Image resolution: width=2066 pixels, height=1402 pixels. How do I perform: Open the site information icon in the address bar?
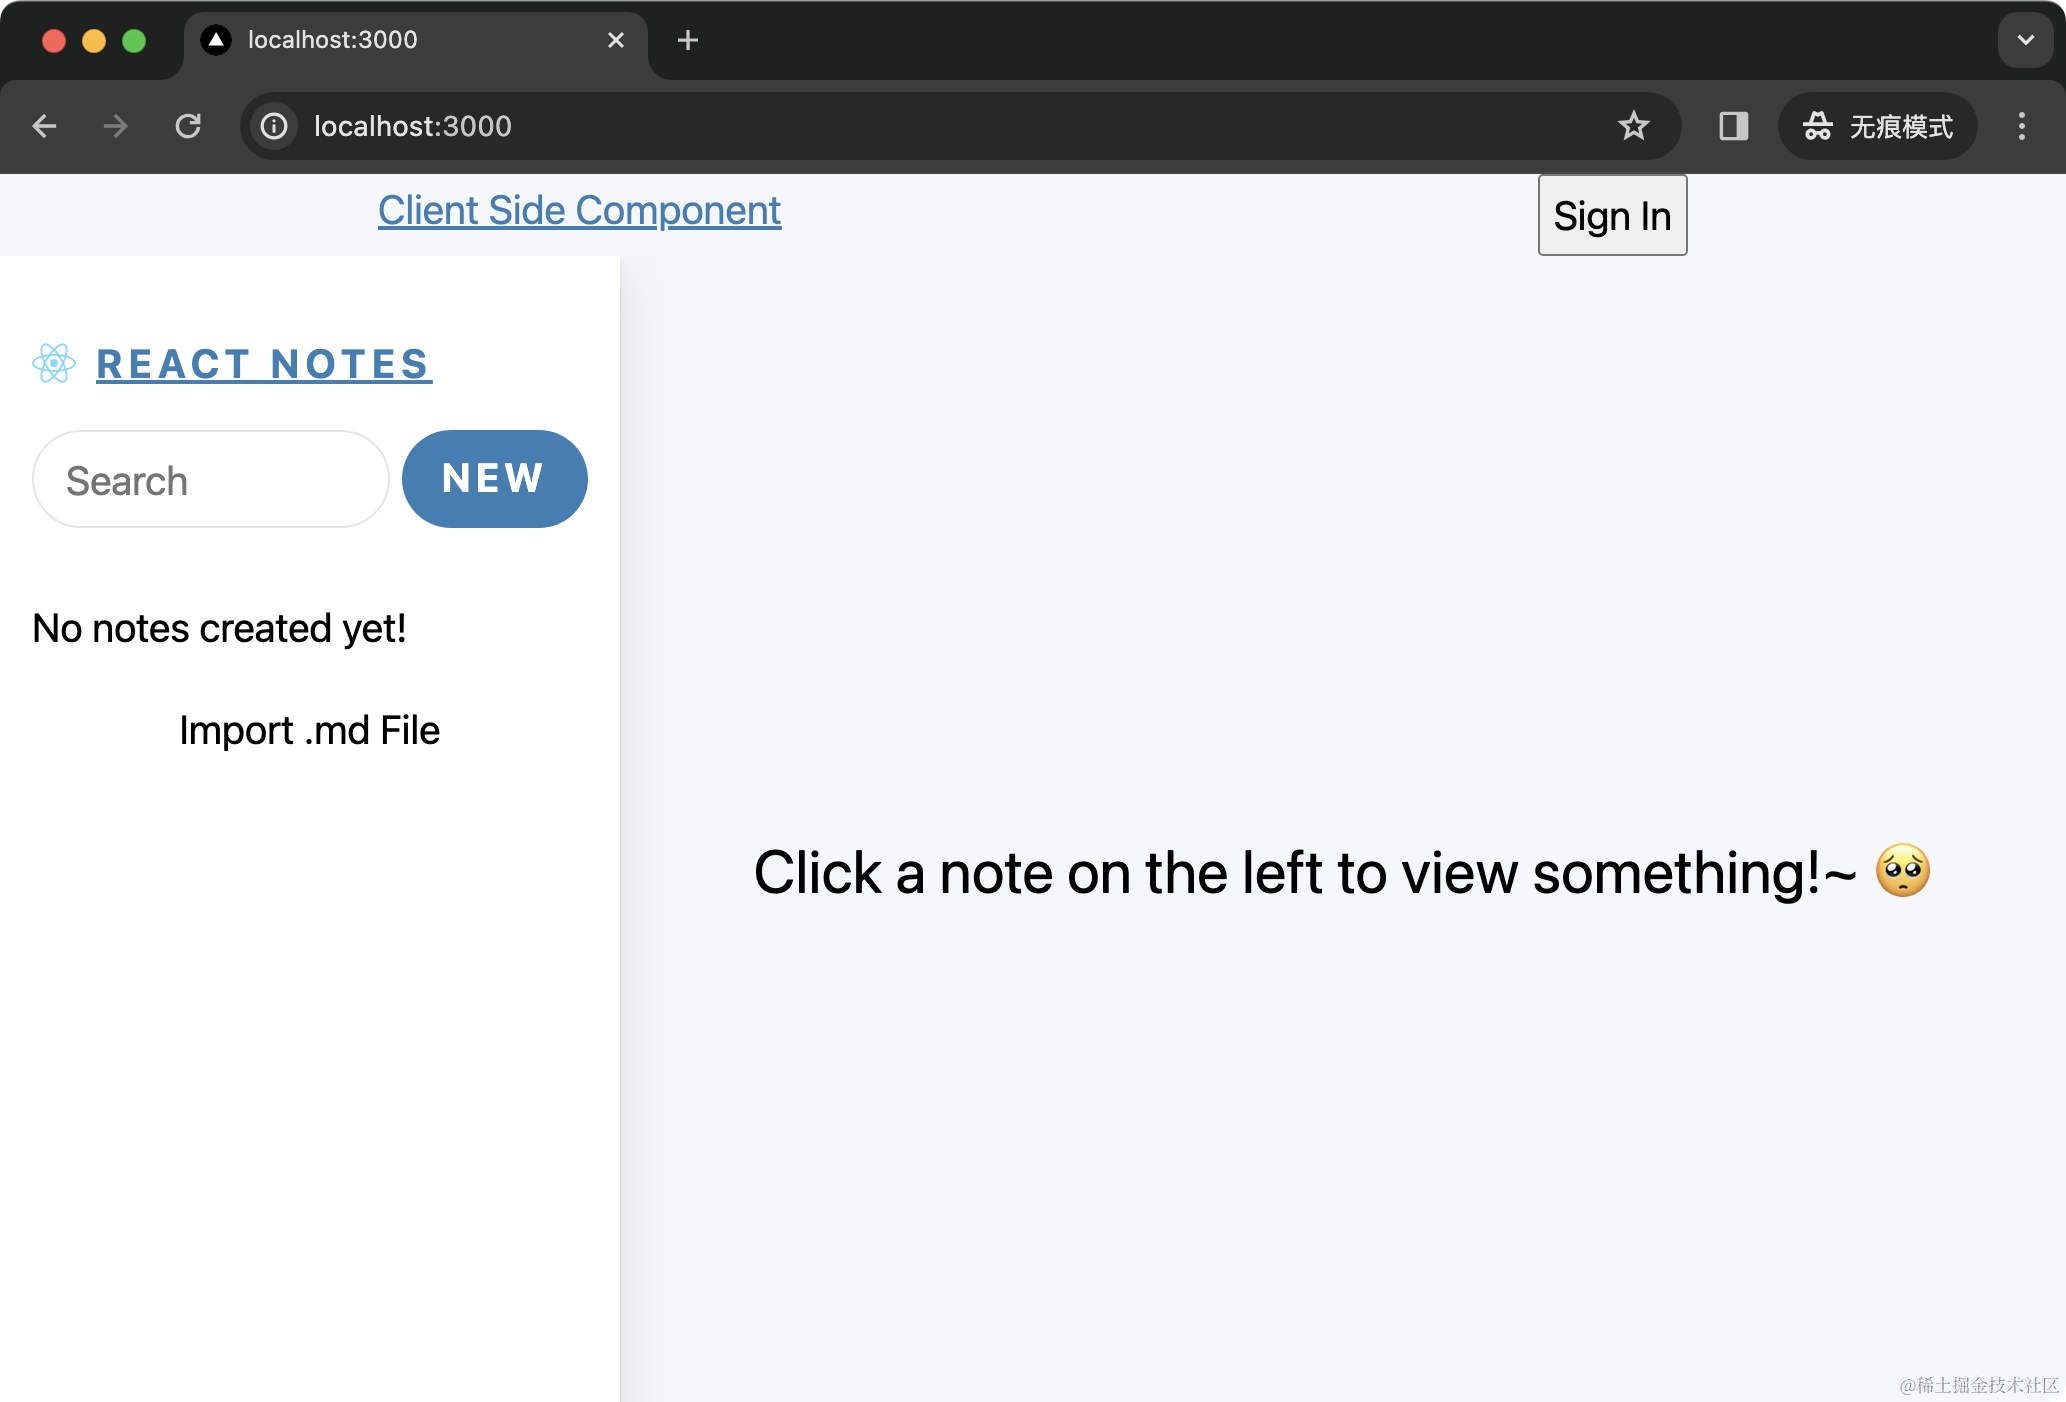tap(274, 126)
